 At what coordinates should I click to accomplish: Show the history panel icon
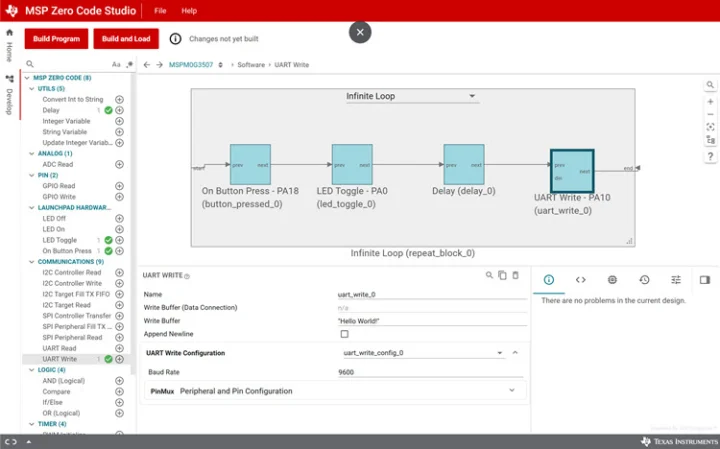click(644, 280)
